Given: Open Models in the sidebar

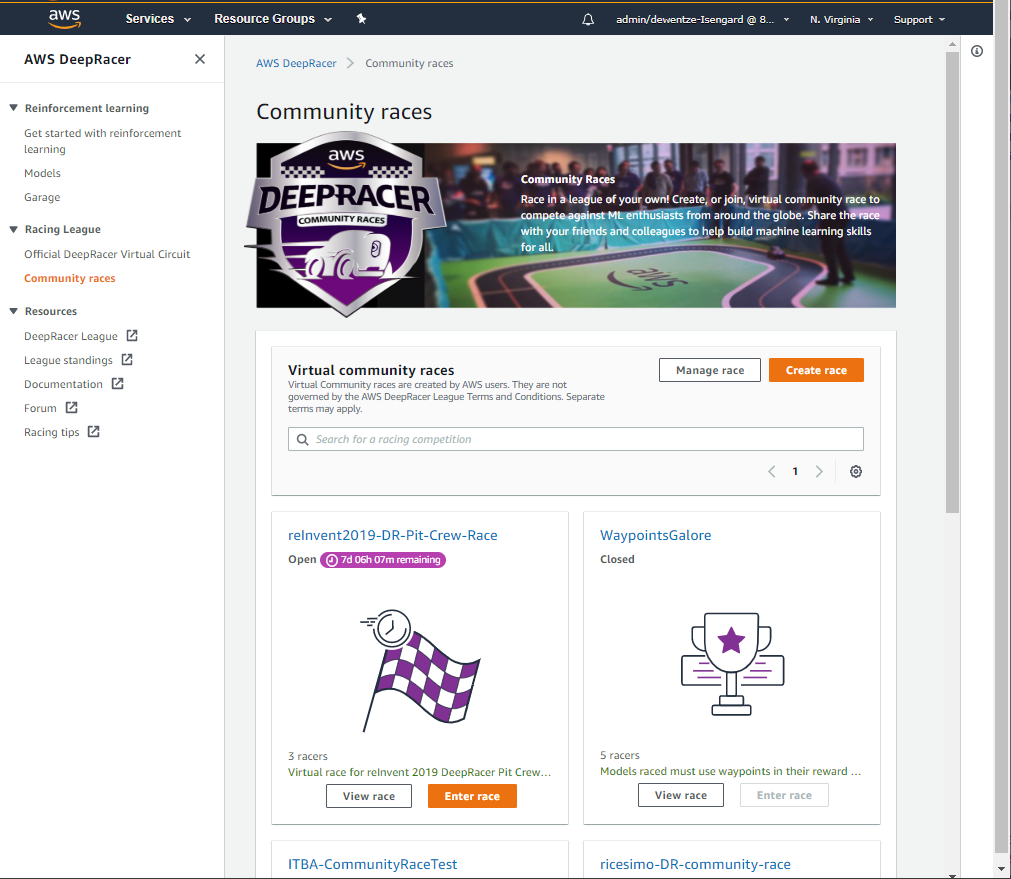Looking at the screenshot, I should [x=42, y=173].
